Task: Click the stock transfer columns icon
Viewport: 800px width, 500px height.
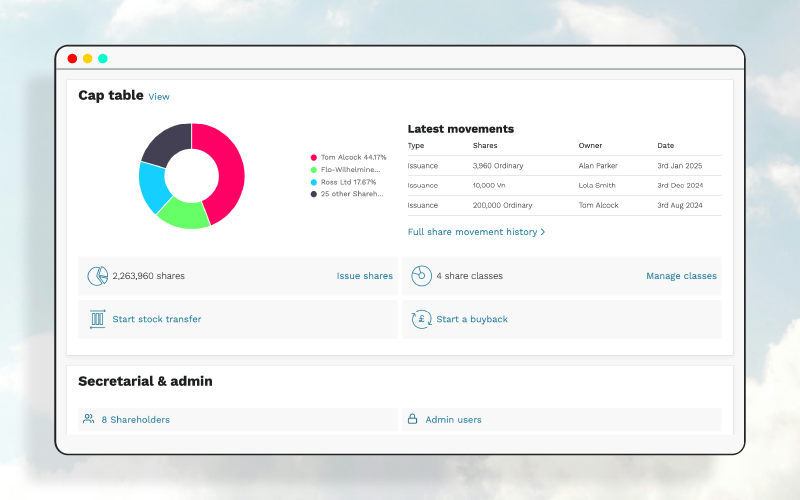Action: [x=97, y=319]
